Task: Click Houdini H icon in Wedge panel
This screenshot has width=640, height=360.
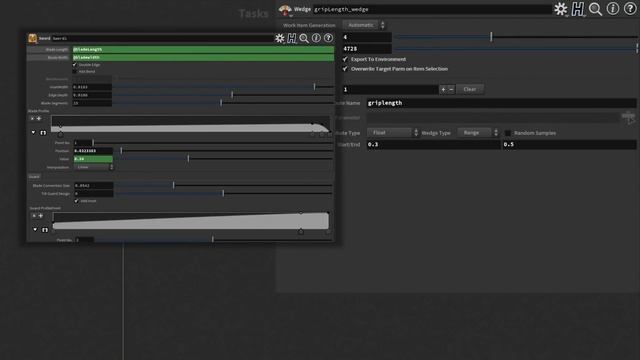Action: pyautogui.click(x=578, y=9)
